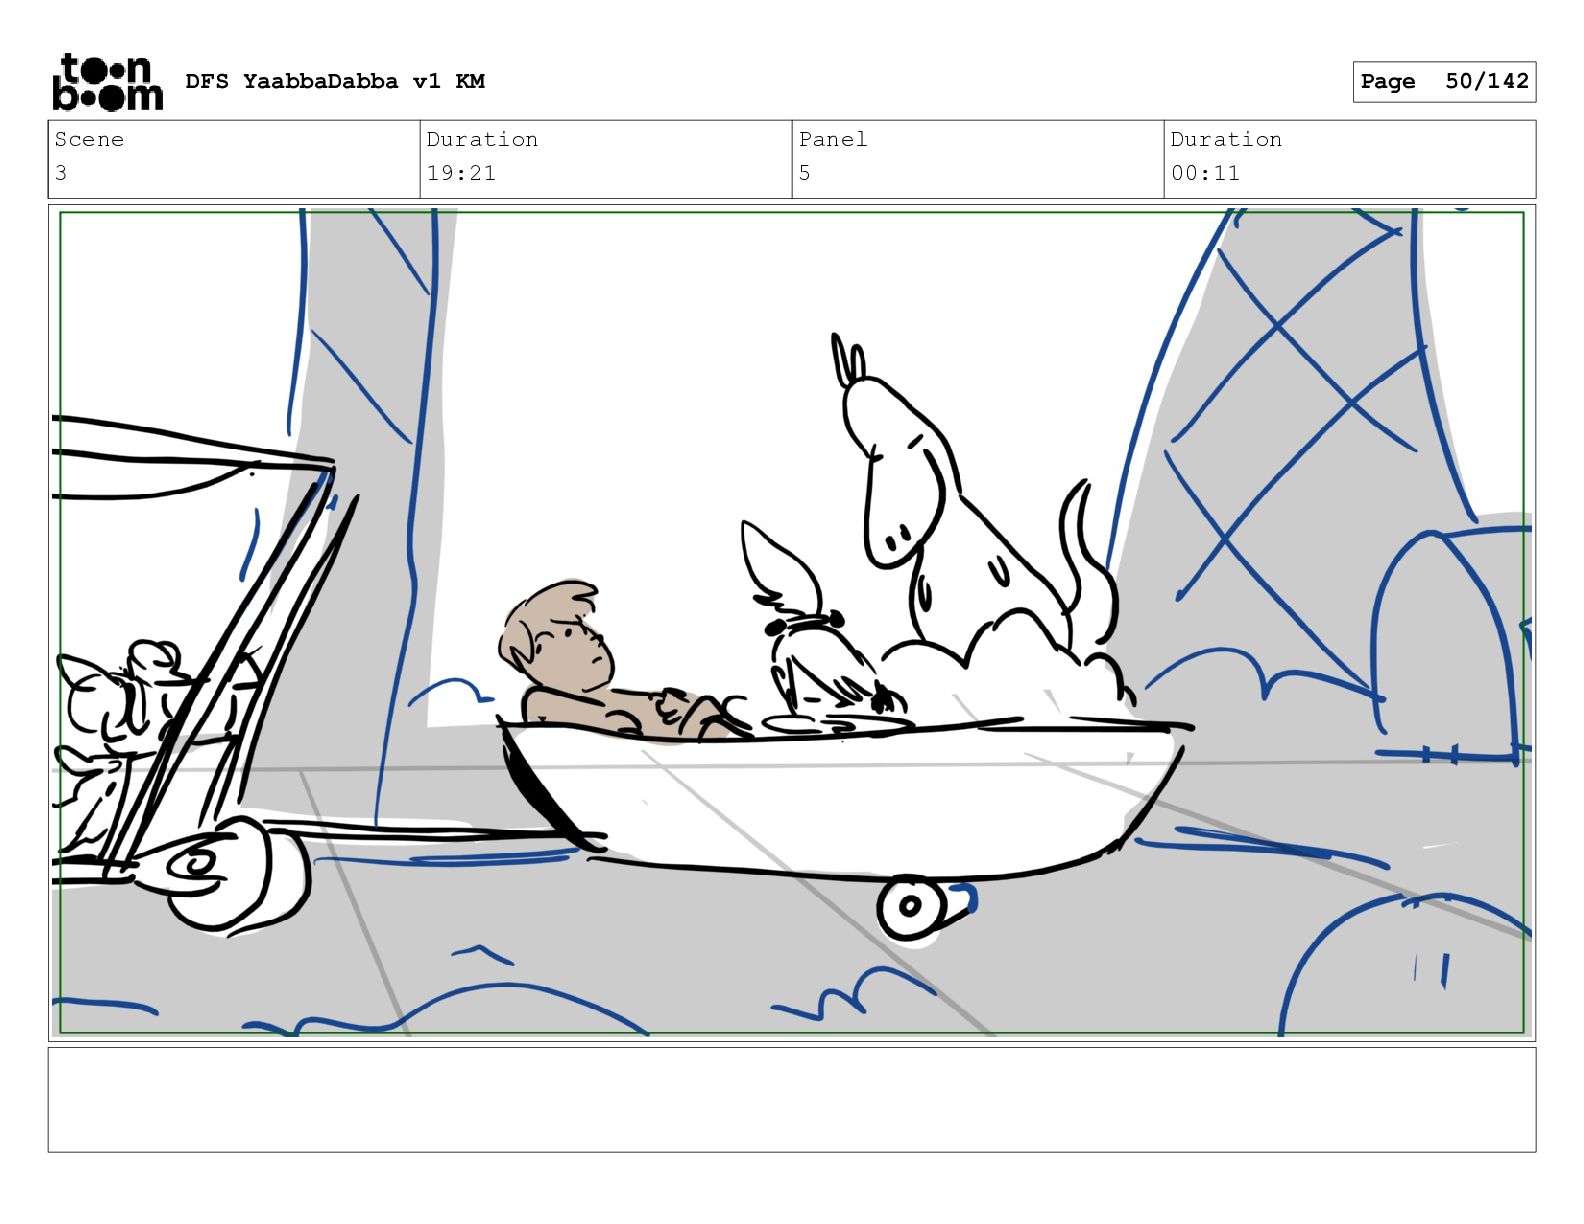Select the scene number value '3'
The image size is (1584, 1224).
pyautogui.click(x=61, y=173)
